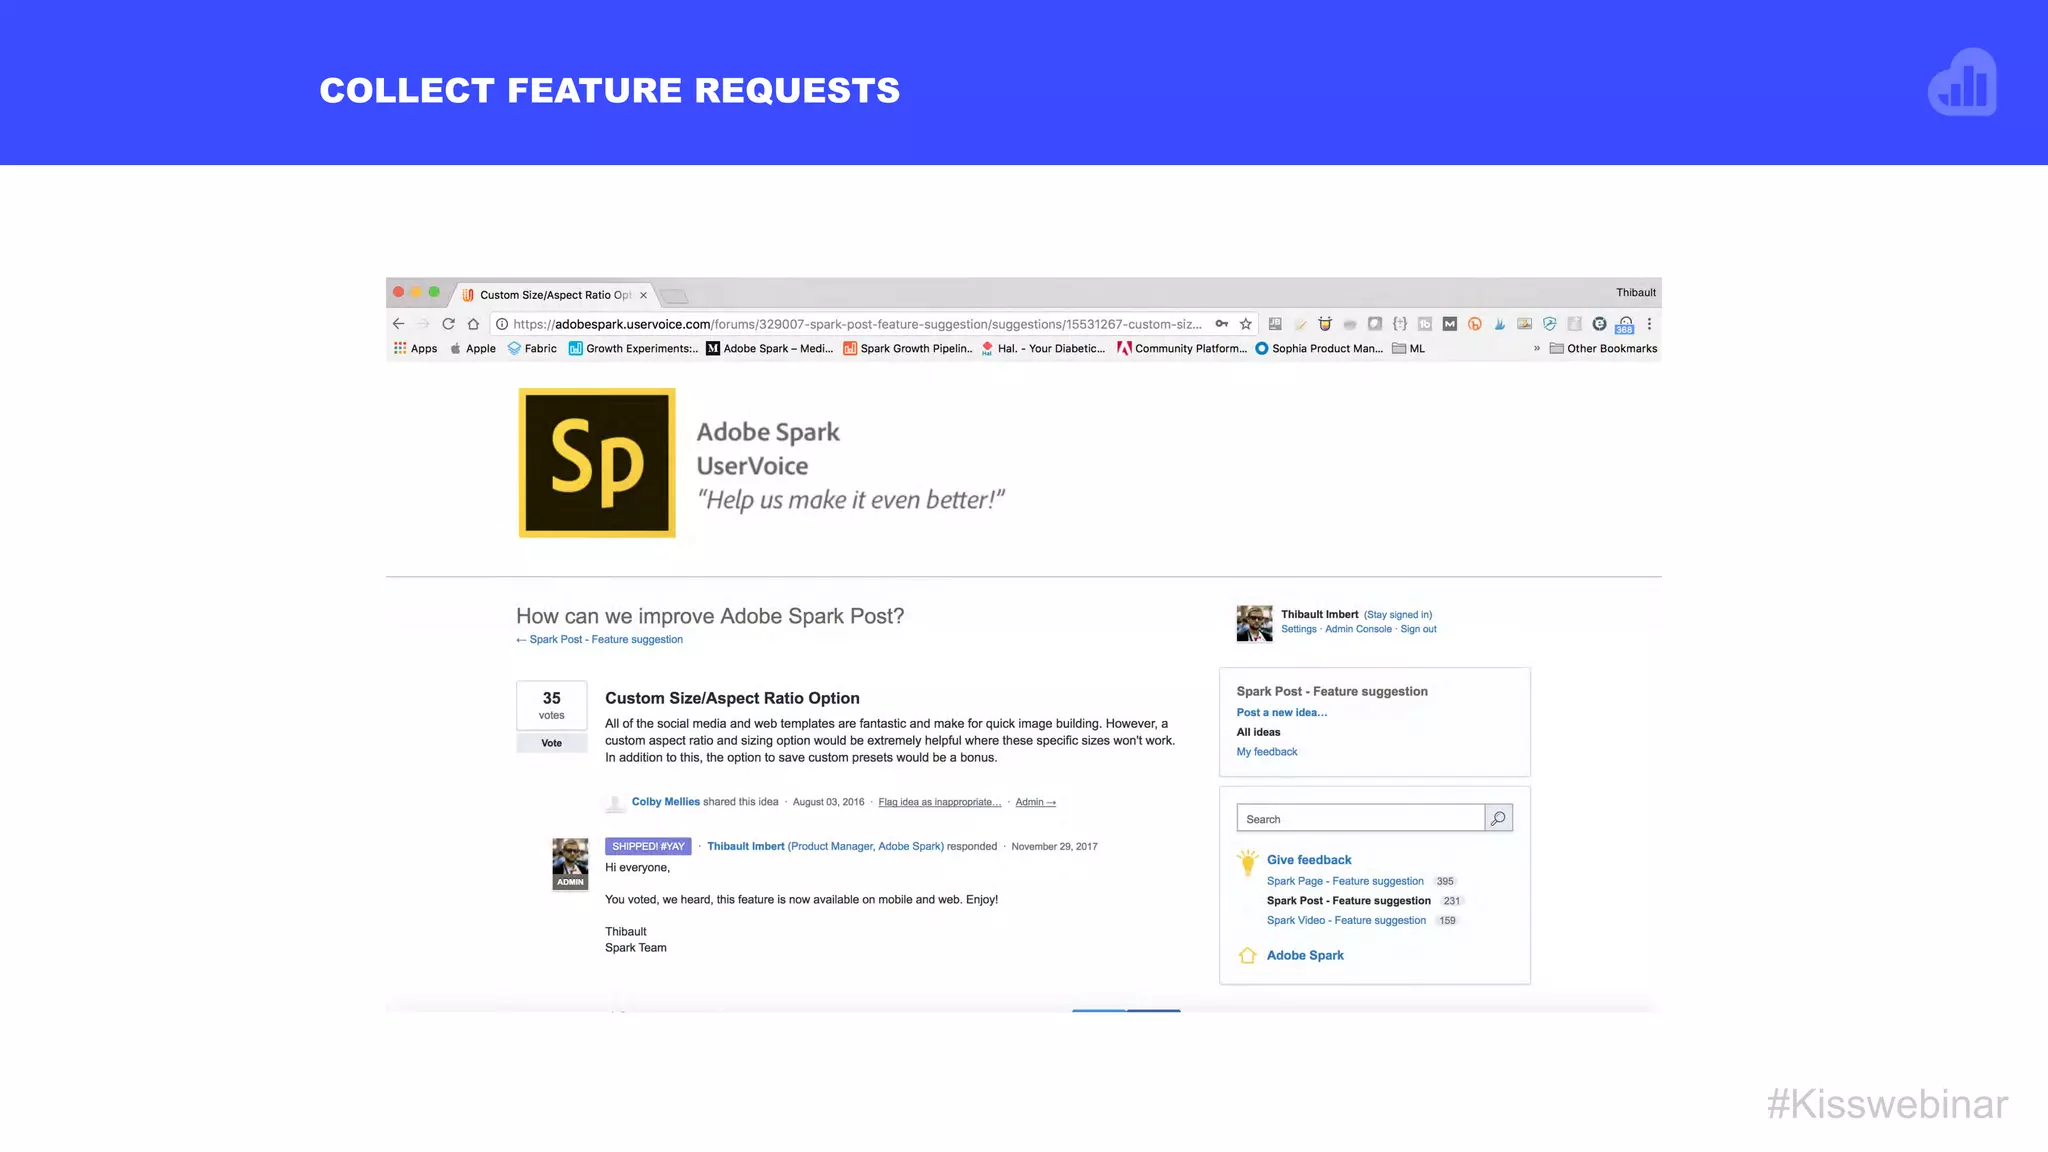Click Flag idea as inappropriate
The height and width of the screenshot is (1152, 2048).
click(x=940, y=802)
